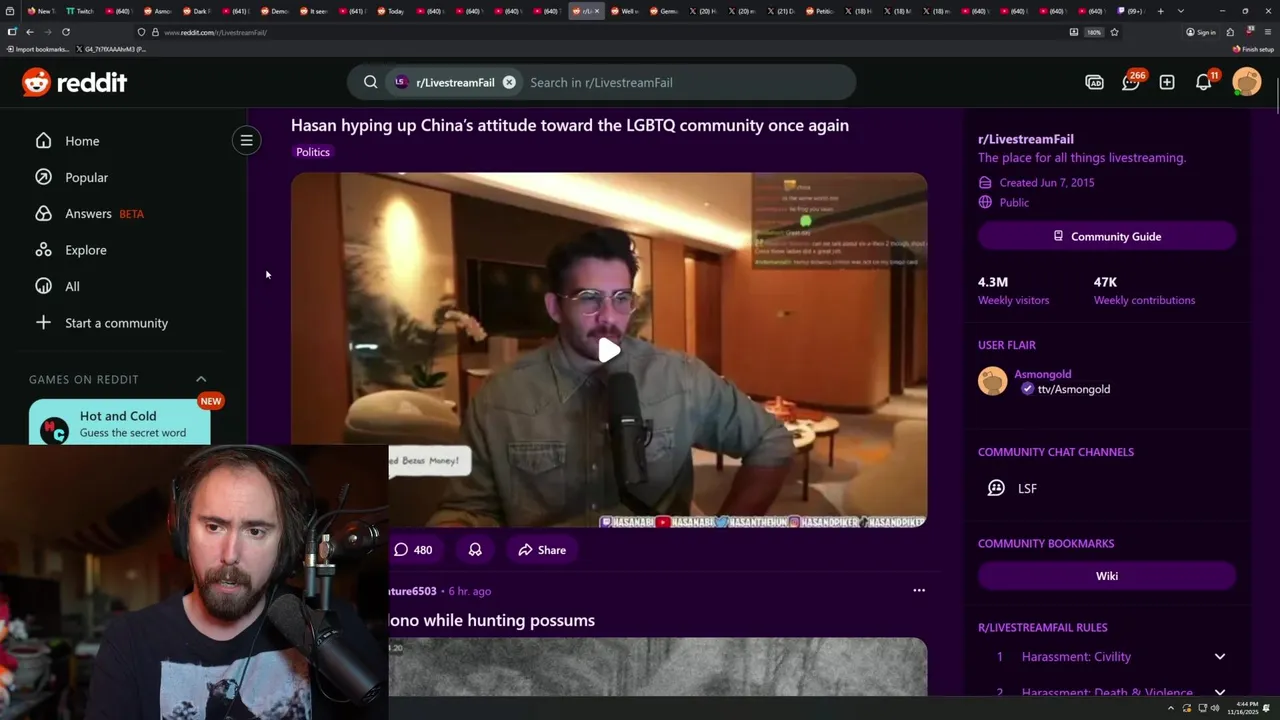
Task: Click Start a community
Action: click(x=116, y=323)
